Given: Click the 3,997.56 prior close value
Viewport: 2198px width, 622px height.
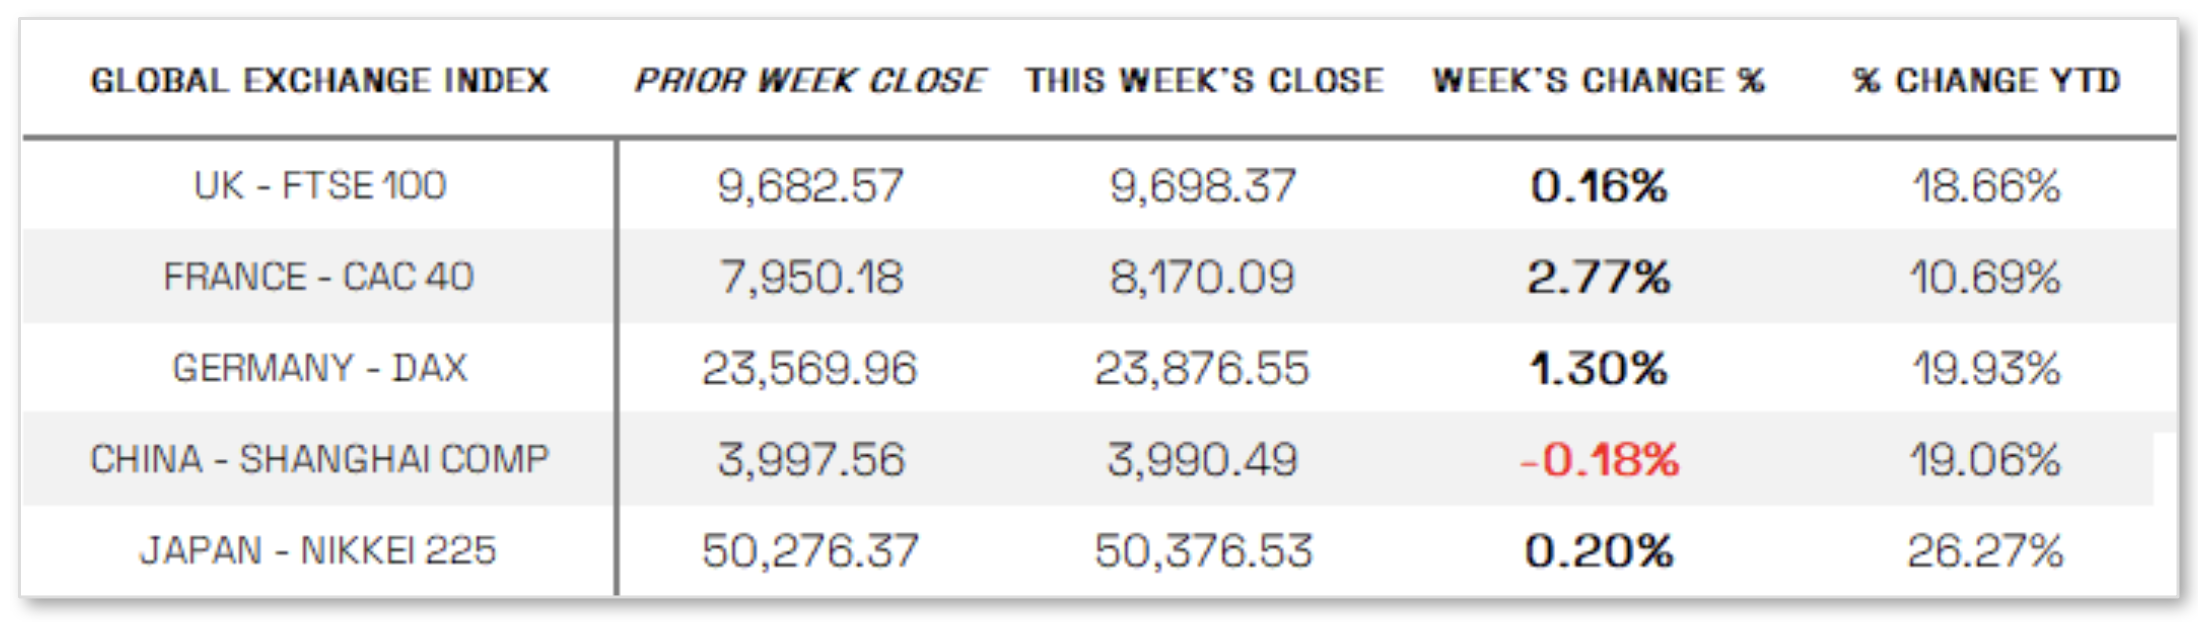Looking at the screenshot, I should point(810,460).
